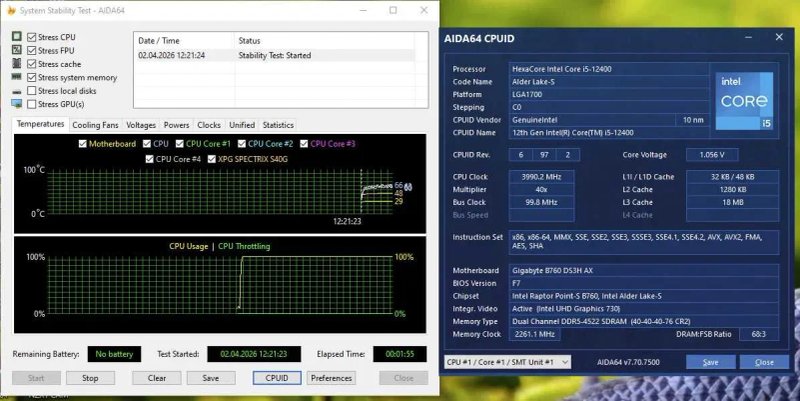This screenshot has height=401, width=800.
Task: Click the cache chip icon beside Stress cache
Action: 17,63
